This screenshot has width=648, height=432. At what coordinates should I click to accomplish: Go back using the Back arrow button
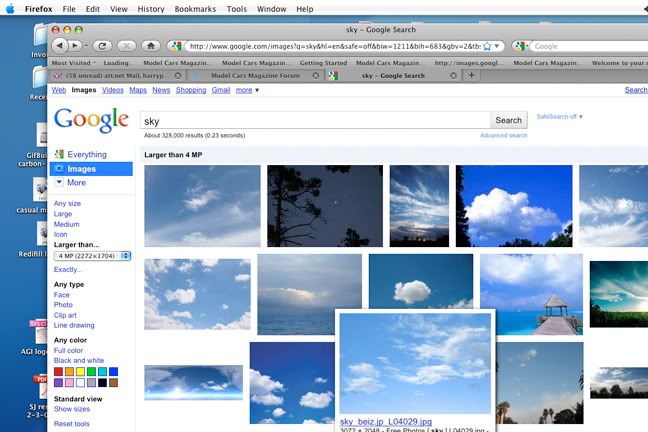click(x=60, y=45)
